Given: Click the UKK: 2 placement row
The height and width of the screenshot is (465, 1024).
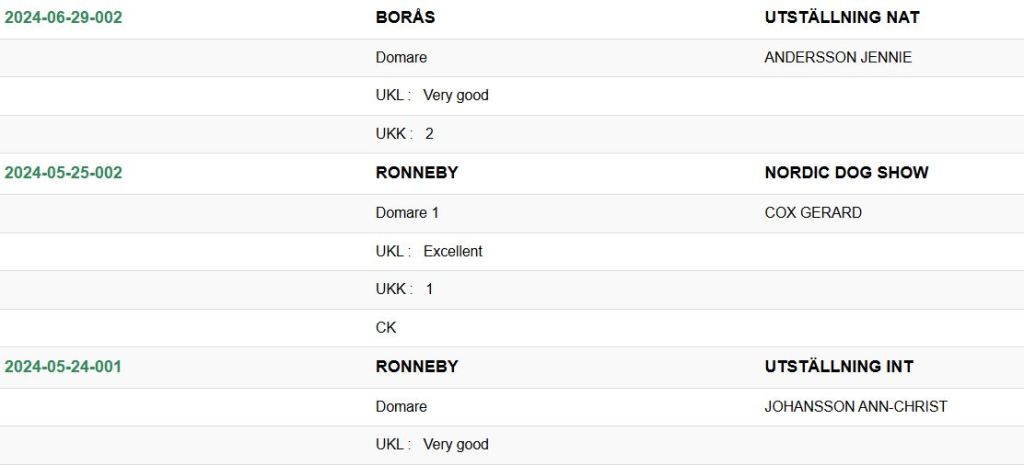Looking at the screenshot, I should point(405,133).
